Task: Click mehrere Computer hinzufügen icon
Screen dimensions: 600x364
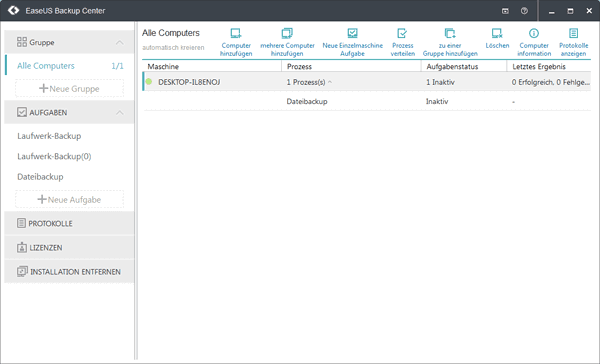Action: [x=287, y=34]
